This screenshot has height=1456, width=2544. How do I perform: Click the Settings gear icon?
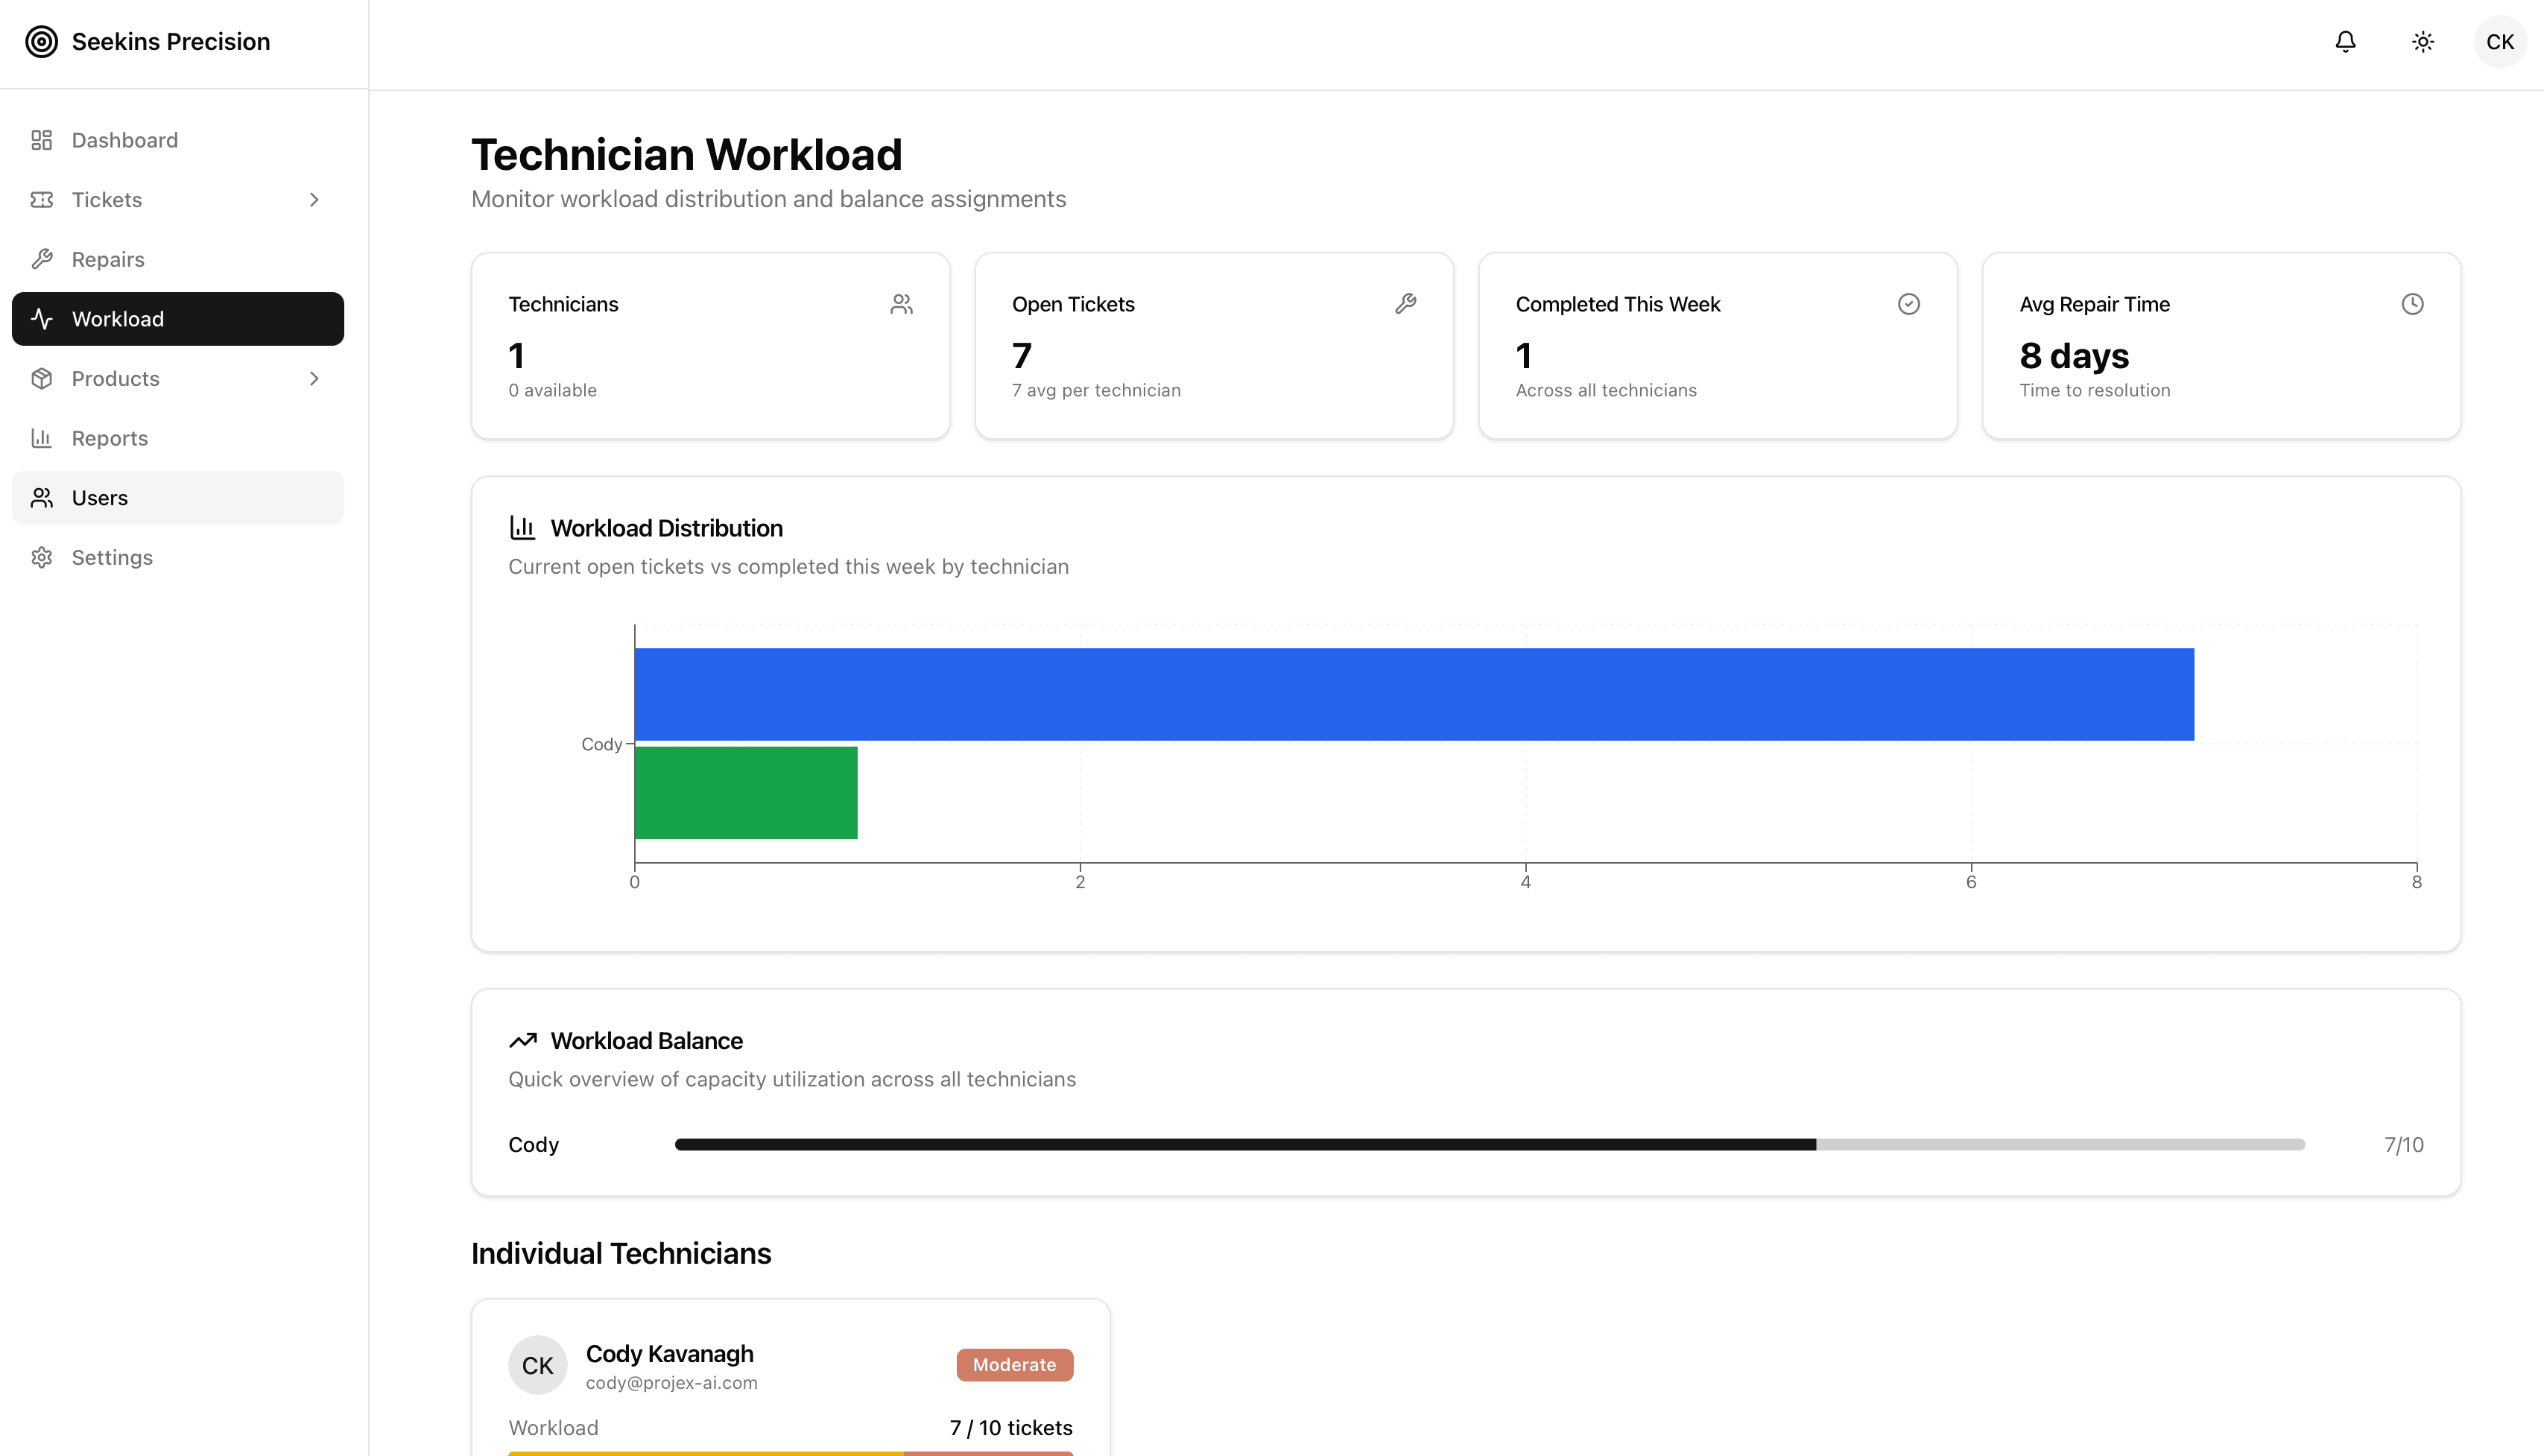42,558
